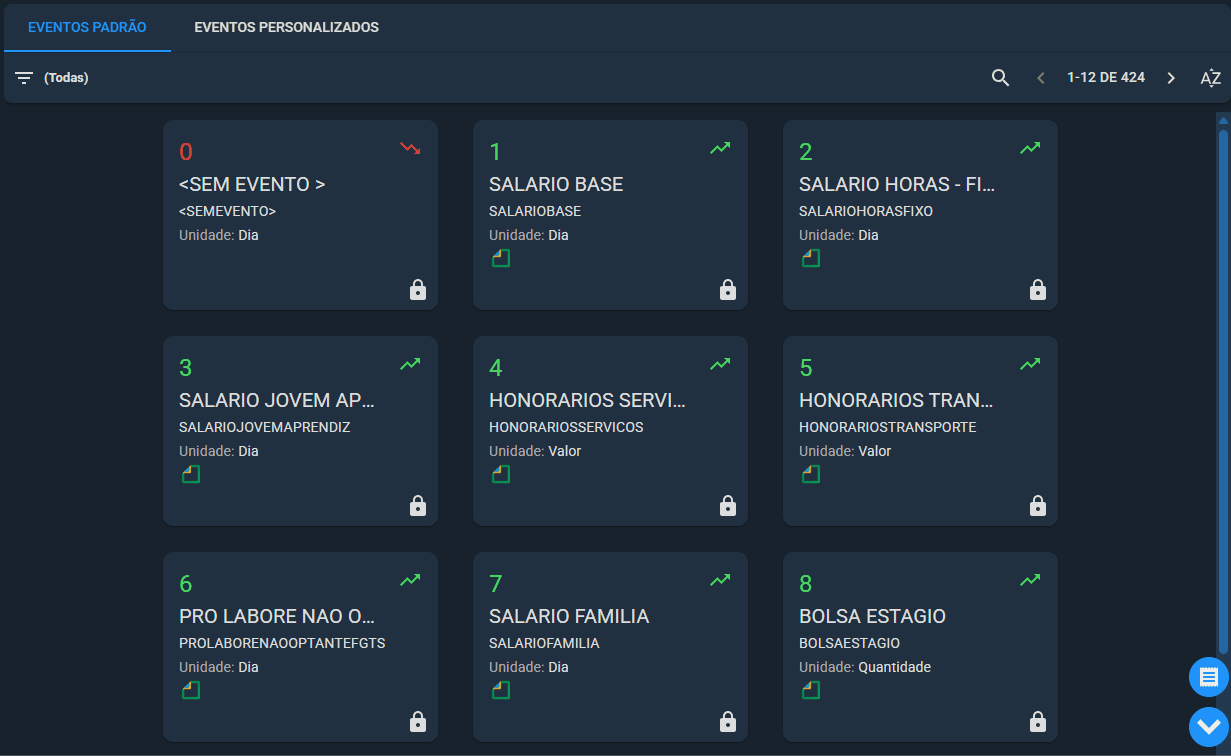Click the code SALARIOJOVEMAPRENDIZ

click(x=265, y=427)
